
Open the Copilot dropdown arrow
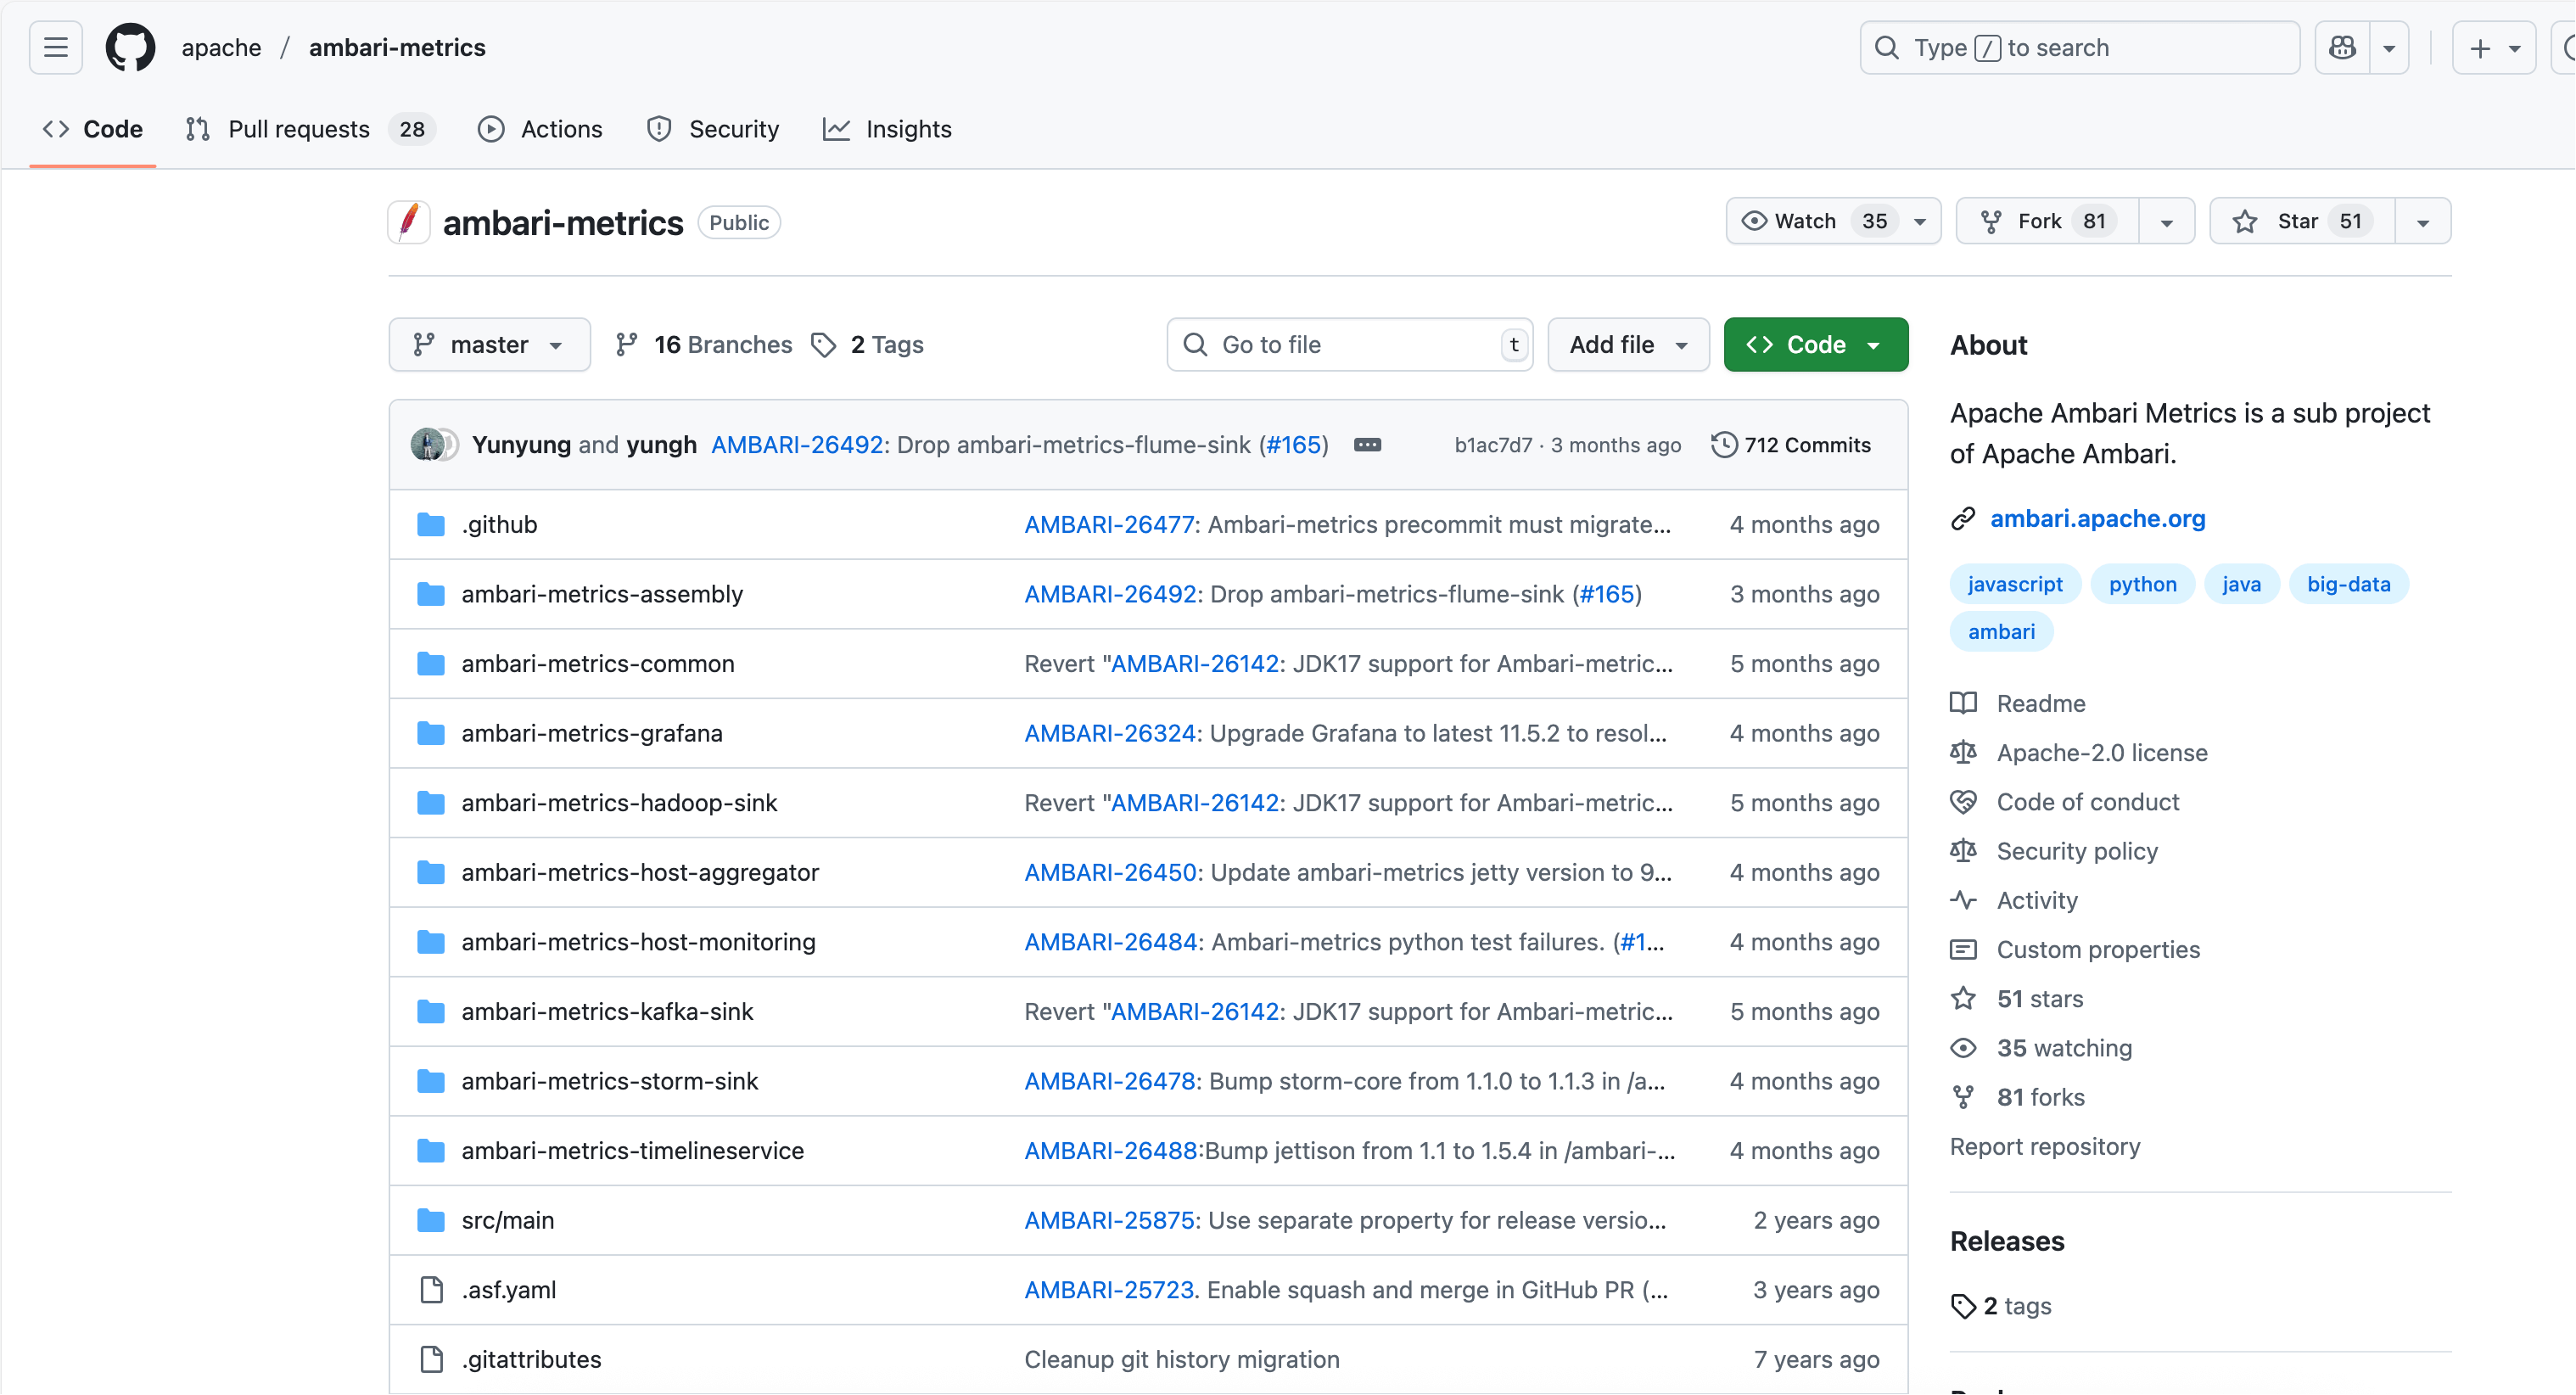2388,47
